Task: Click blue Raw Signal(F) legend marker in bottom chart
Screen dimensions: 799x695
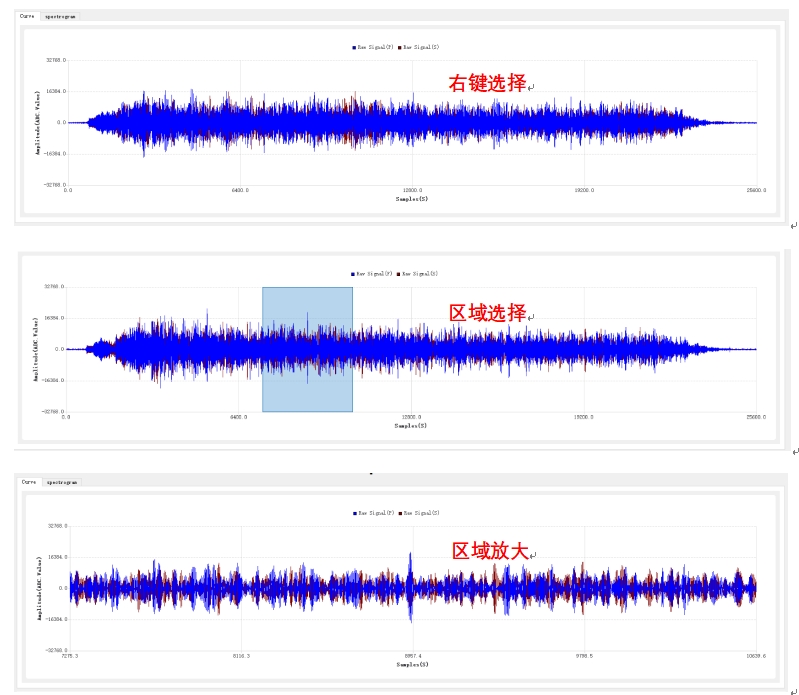Action: click(x=354, y=513)
